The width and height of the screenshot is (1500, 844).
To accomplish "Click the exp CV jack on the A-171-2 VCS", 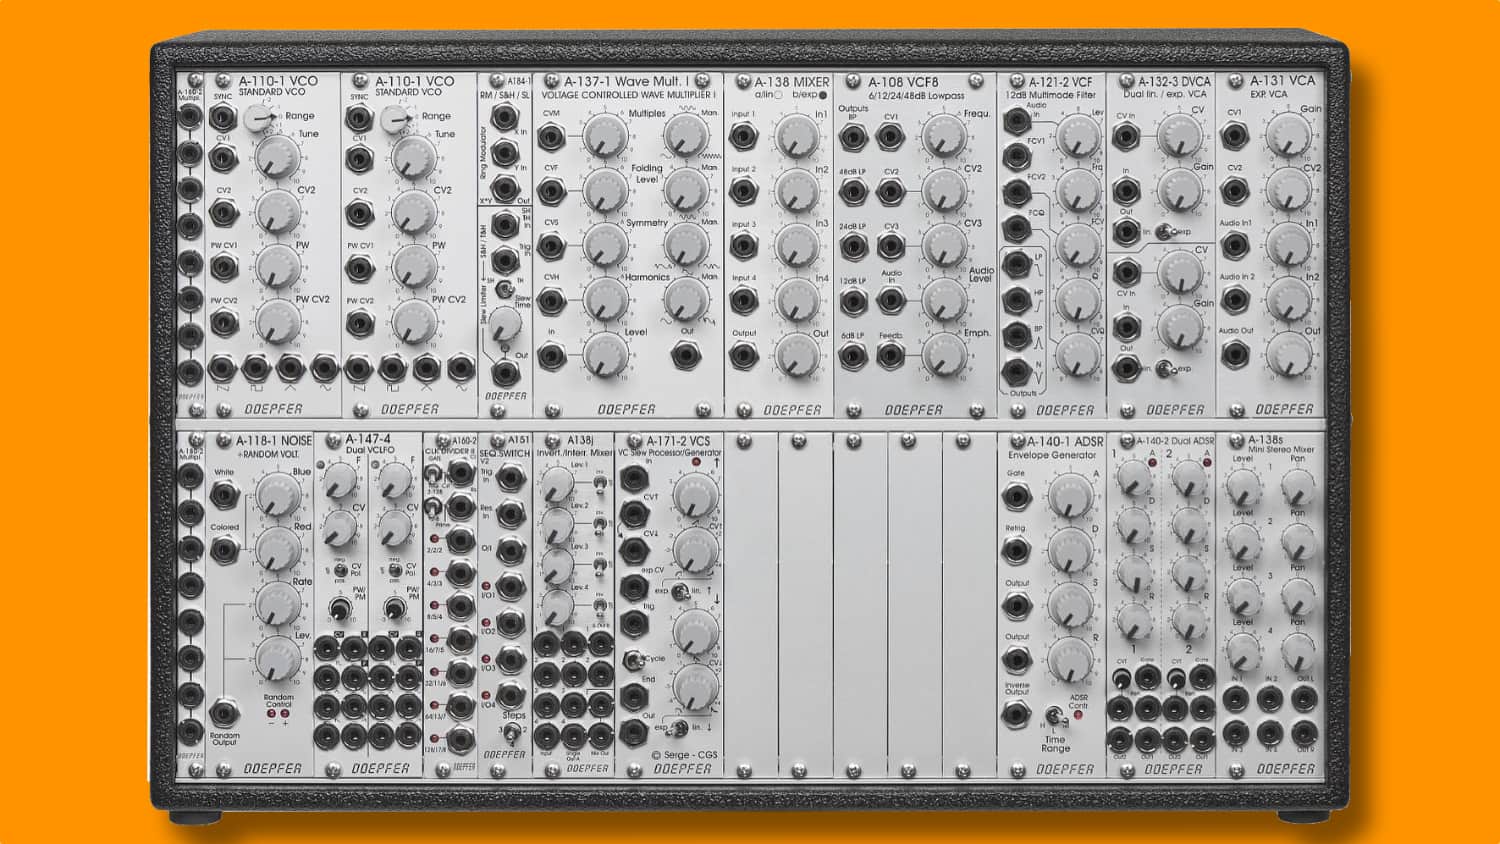I will [632, 586].
